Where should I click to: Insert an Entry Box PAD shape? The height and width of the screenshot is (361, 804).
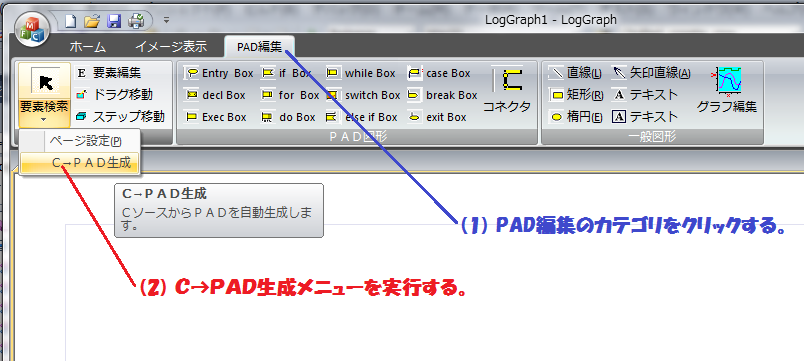click(x=219, y=73)
